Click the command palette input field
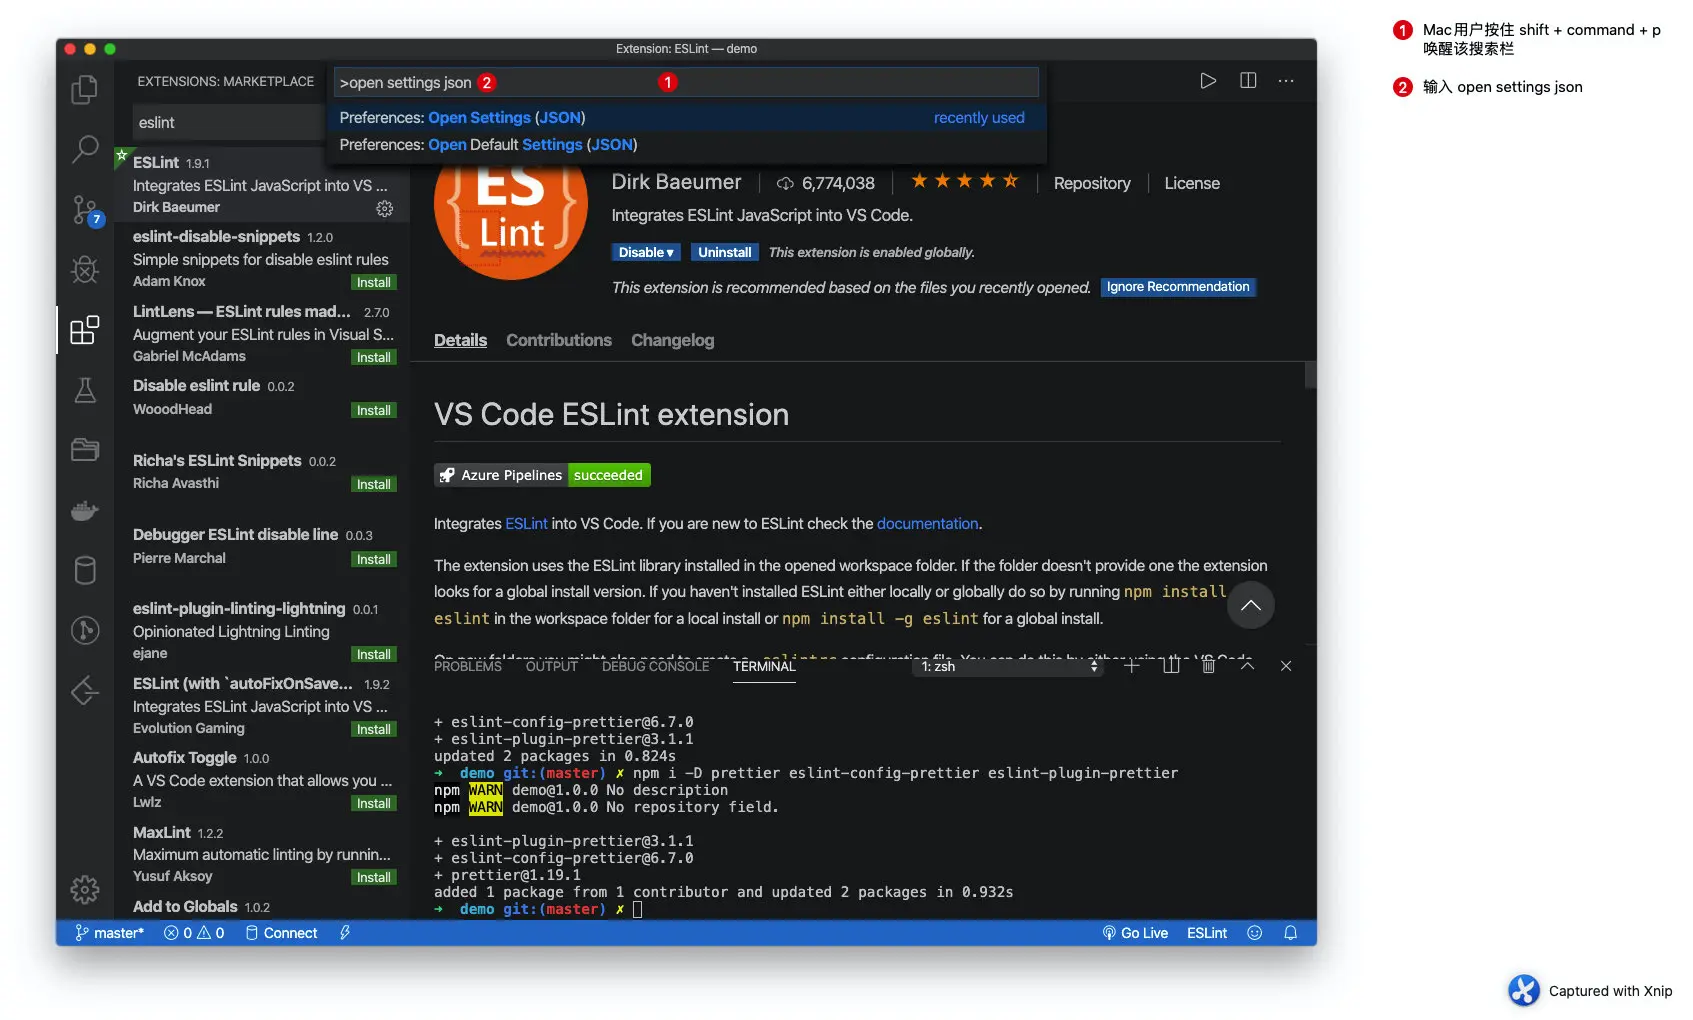1693x1020 pixels. point(686,82)
